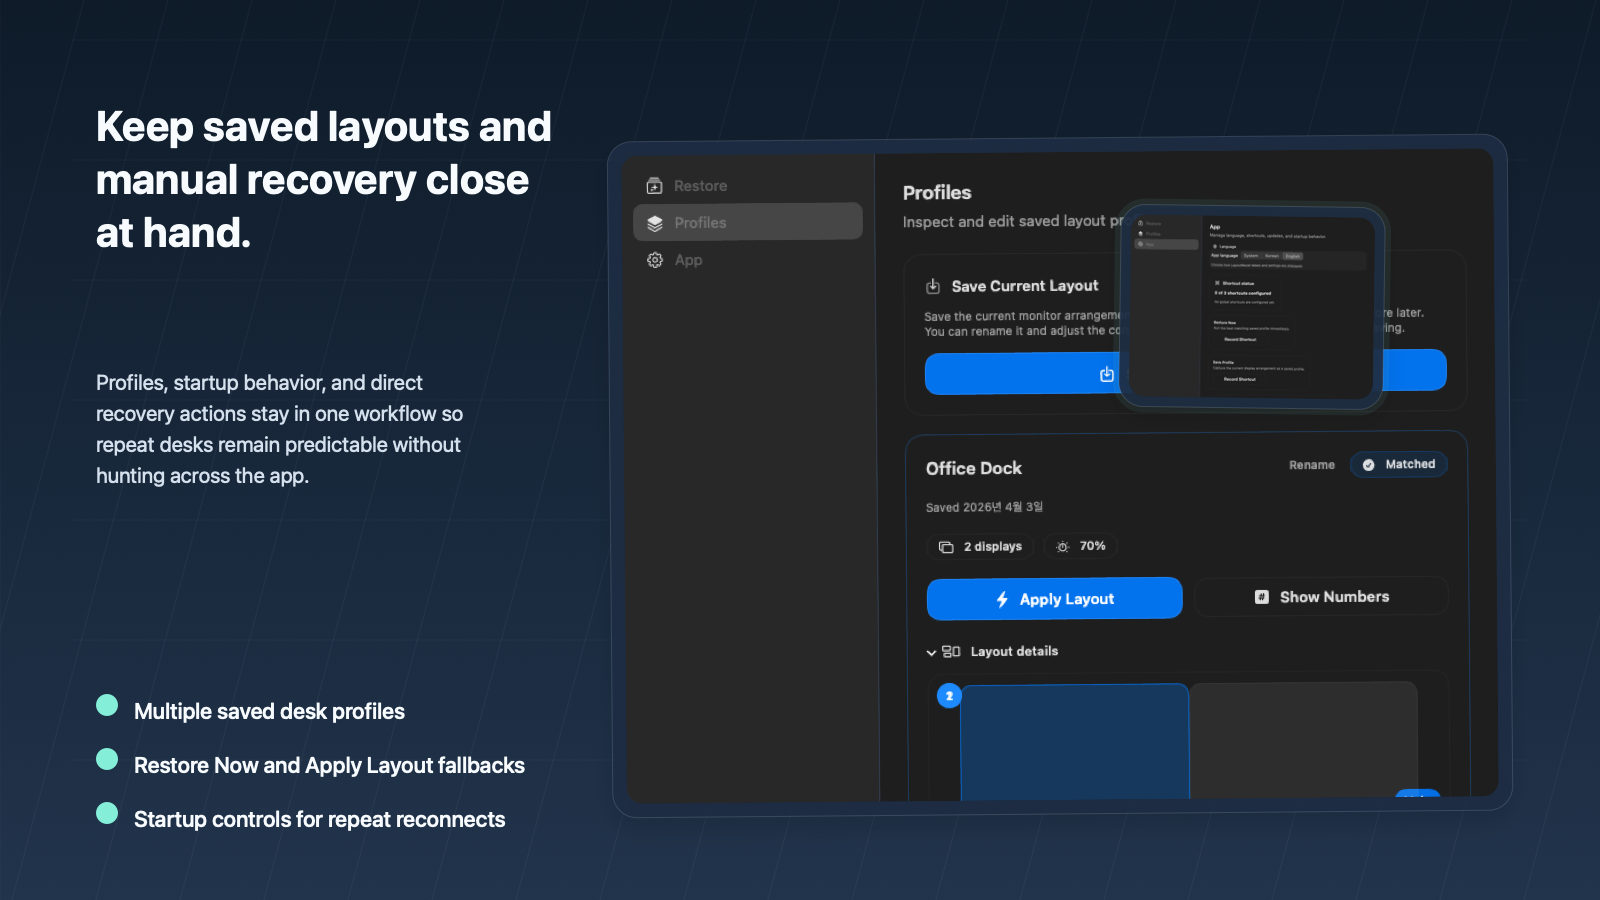Switch to the App settings tab
Image resolution: width=1600 pixels, height=900 pixels.
(688, 260)
